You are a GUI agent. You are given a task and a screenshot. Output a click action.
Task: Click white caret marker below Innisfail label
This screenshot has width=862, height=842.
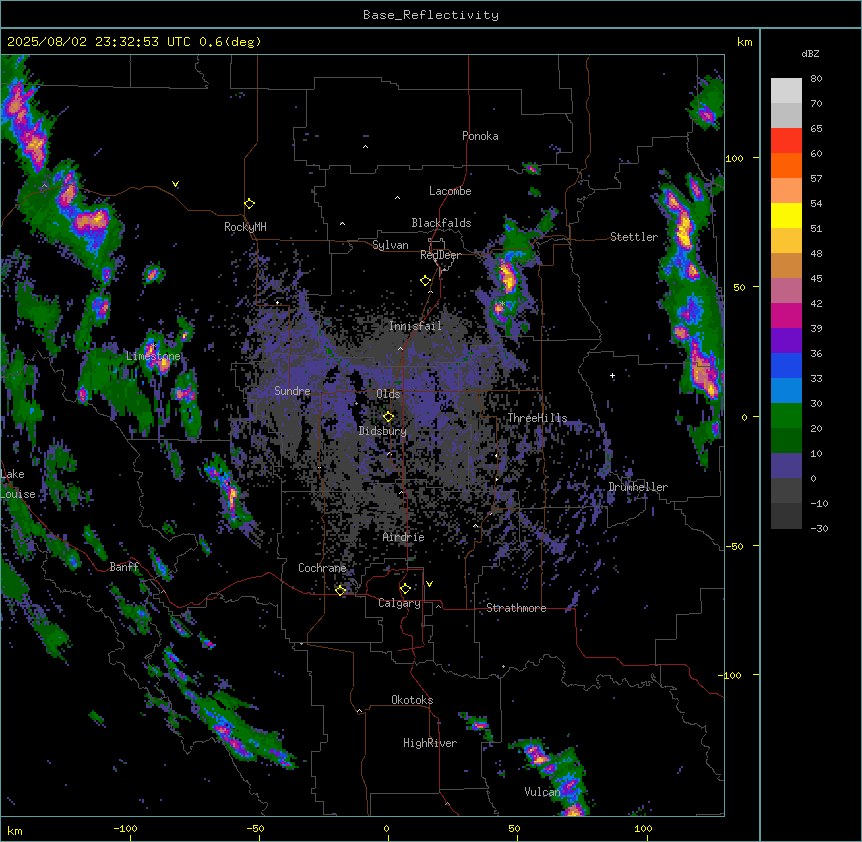pos(400,349)
